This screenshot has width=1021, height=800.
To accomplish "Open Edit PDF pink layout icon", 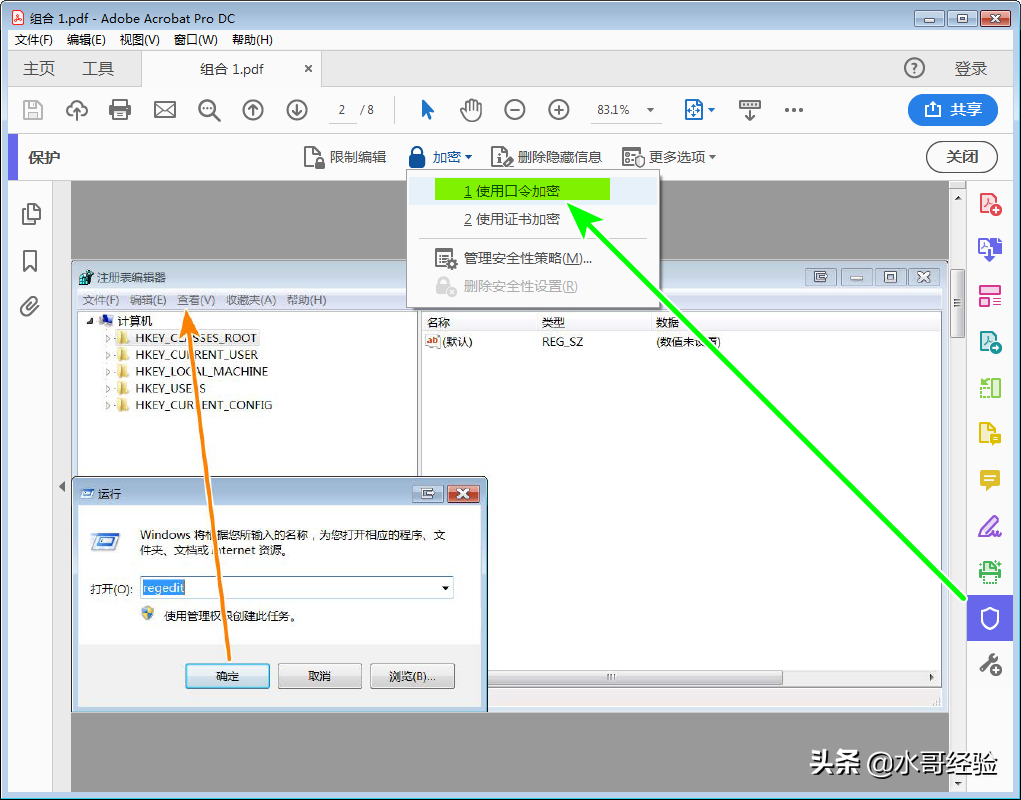I will (990, 296).
